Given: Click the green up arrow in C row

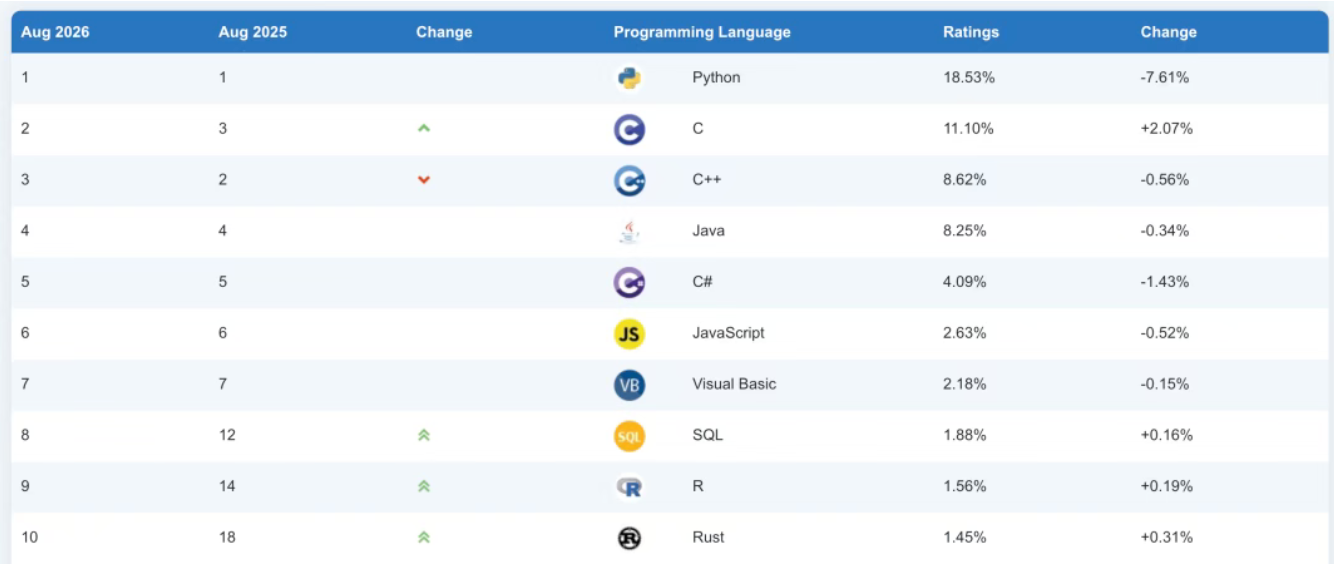Looking at the screenshot, I should point(423,128).
